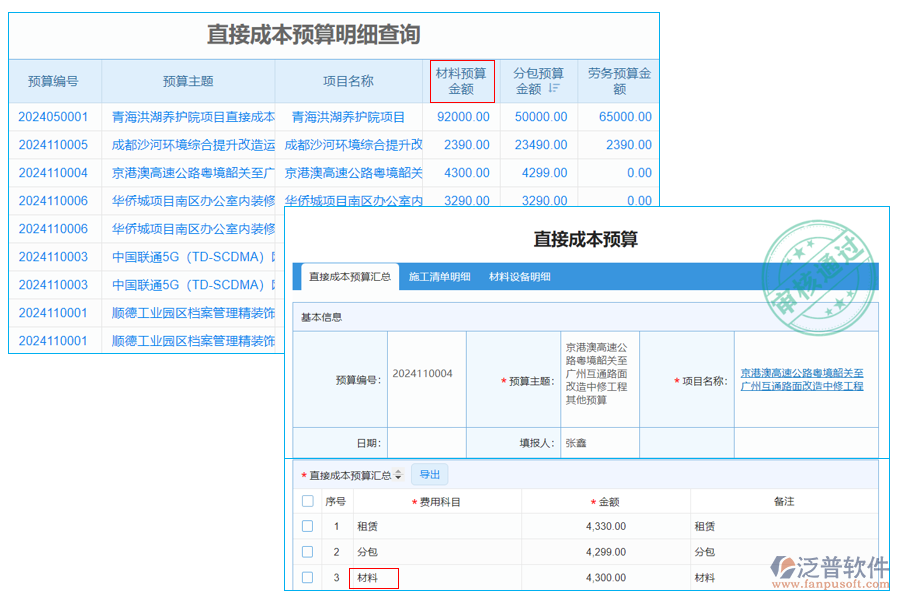Click the 日期 date input field
This screenshot has height=600, width=900.
[x=430, y=443]
